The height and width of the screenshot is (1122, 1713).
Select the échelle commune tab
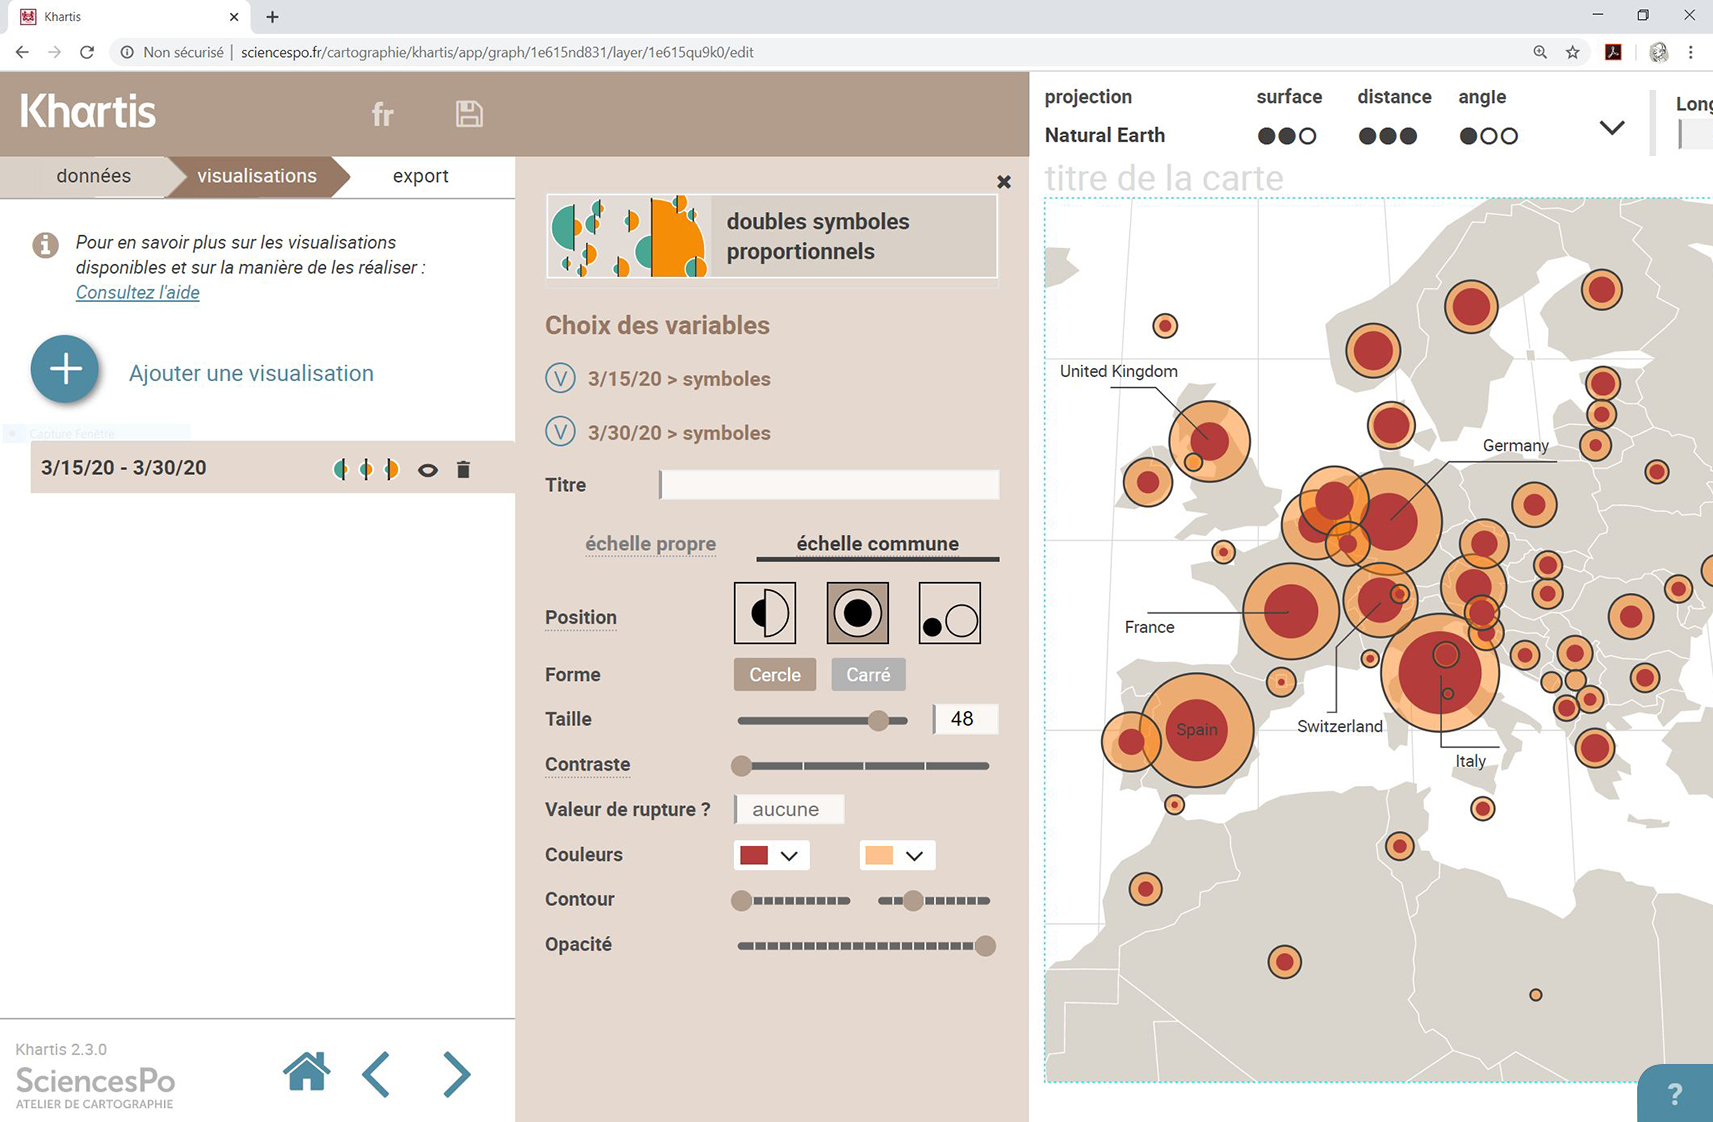pos(877,544)
